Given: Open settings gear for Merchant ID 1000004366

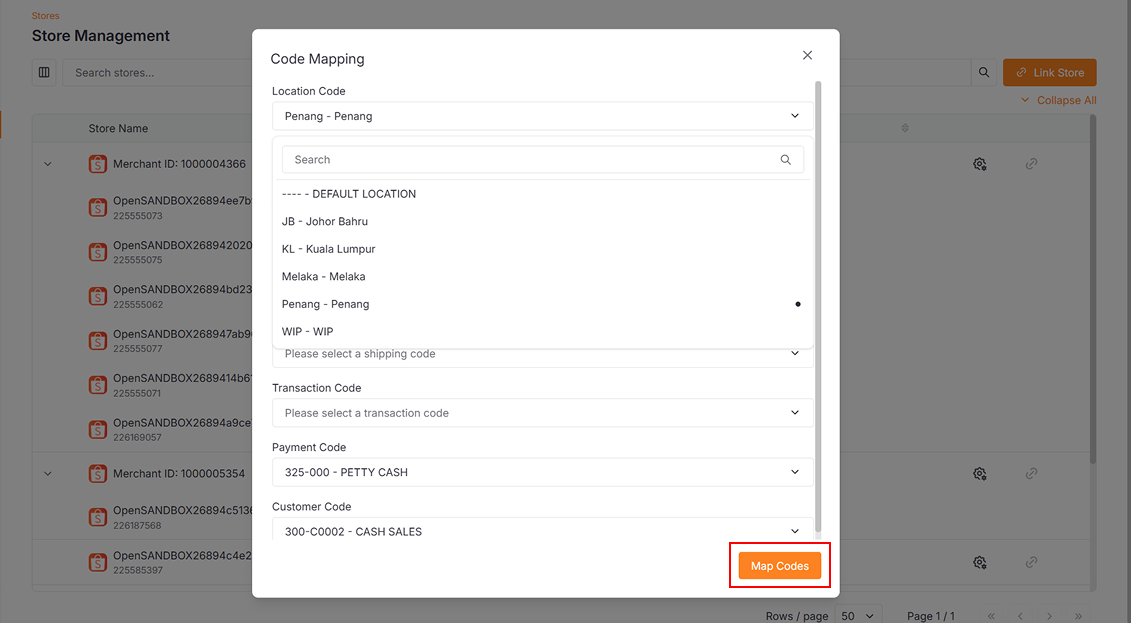Looking at the screenshot, I should 980,164.
